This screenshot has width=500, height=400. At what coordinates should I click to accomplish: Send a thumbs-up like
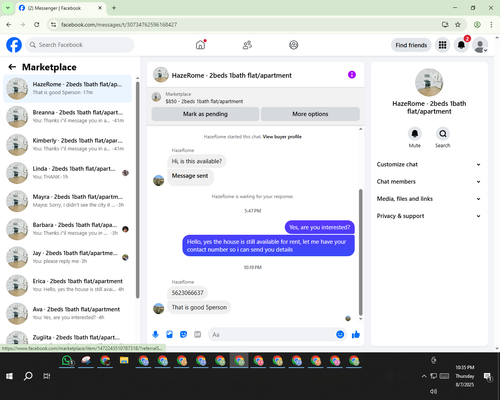[356, 334]
